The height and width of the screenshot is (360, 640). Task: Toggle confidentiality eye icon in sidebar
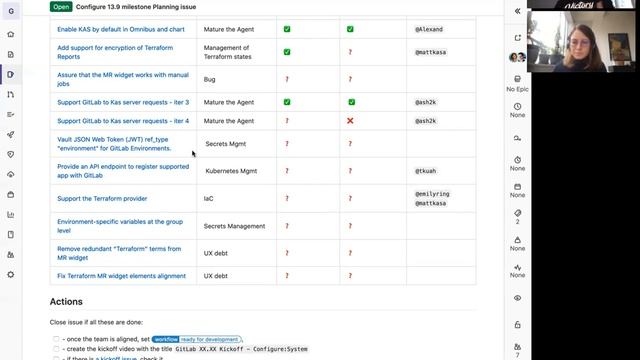click(517, 298)
